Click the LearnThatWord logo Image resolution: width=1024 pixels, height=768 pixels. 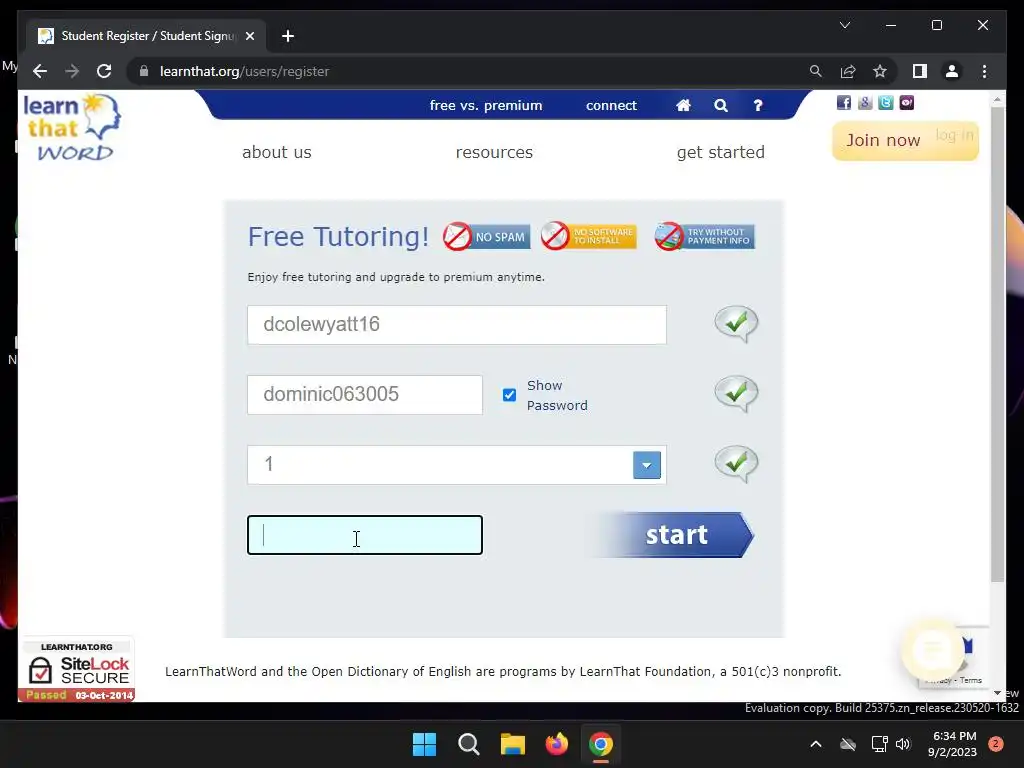point(72,127)
